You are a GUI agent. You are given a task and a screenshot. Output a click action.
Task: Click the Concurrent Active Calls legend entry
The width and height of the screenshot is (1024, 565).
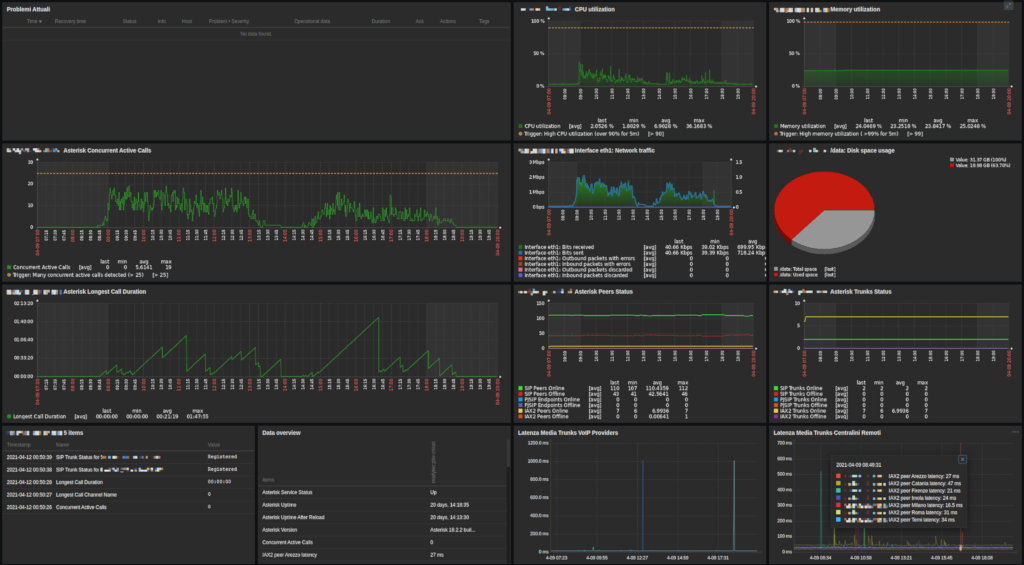click(x=42, y=267)
